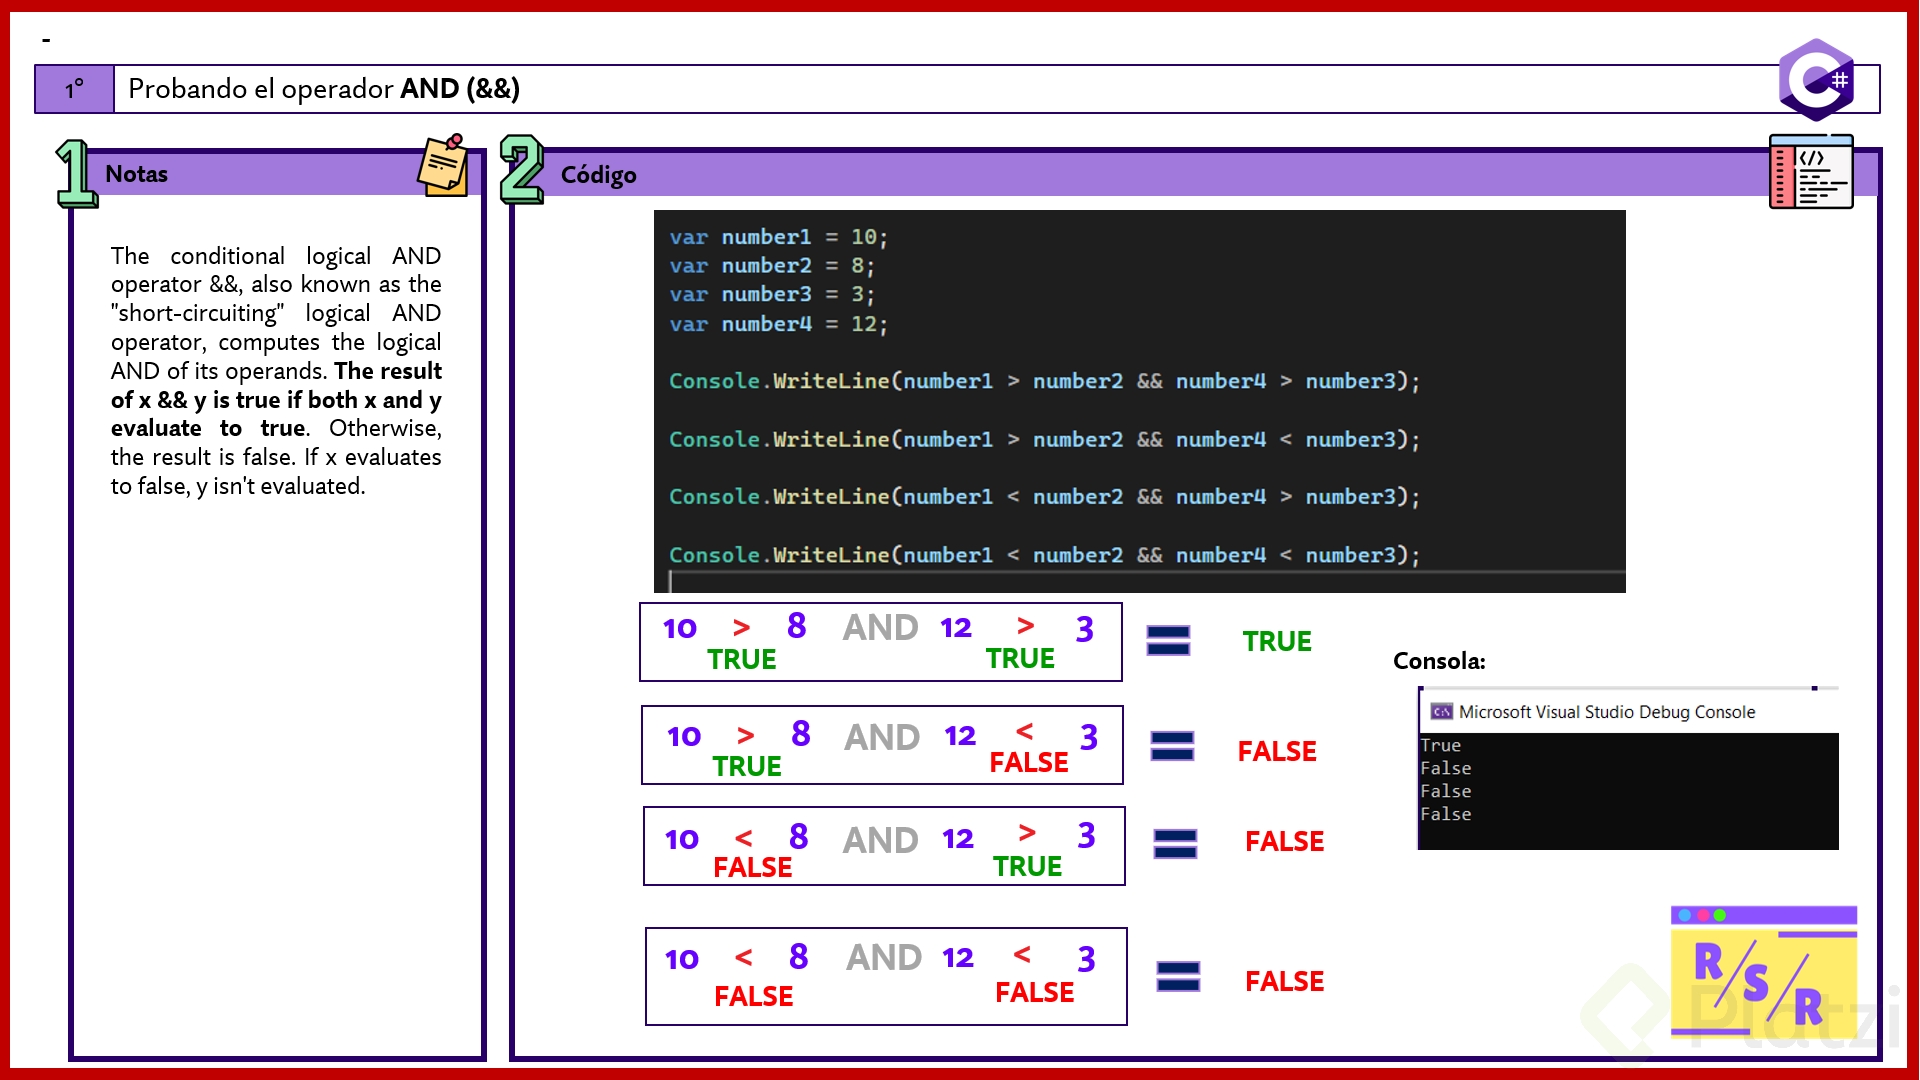Click the Consola: label
1920x1080 pixels.
click(1439, 661)
